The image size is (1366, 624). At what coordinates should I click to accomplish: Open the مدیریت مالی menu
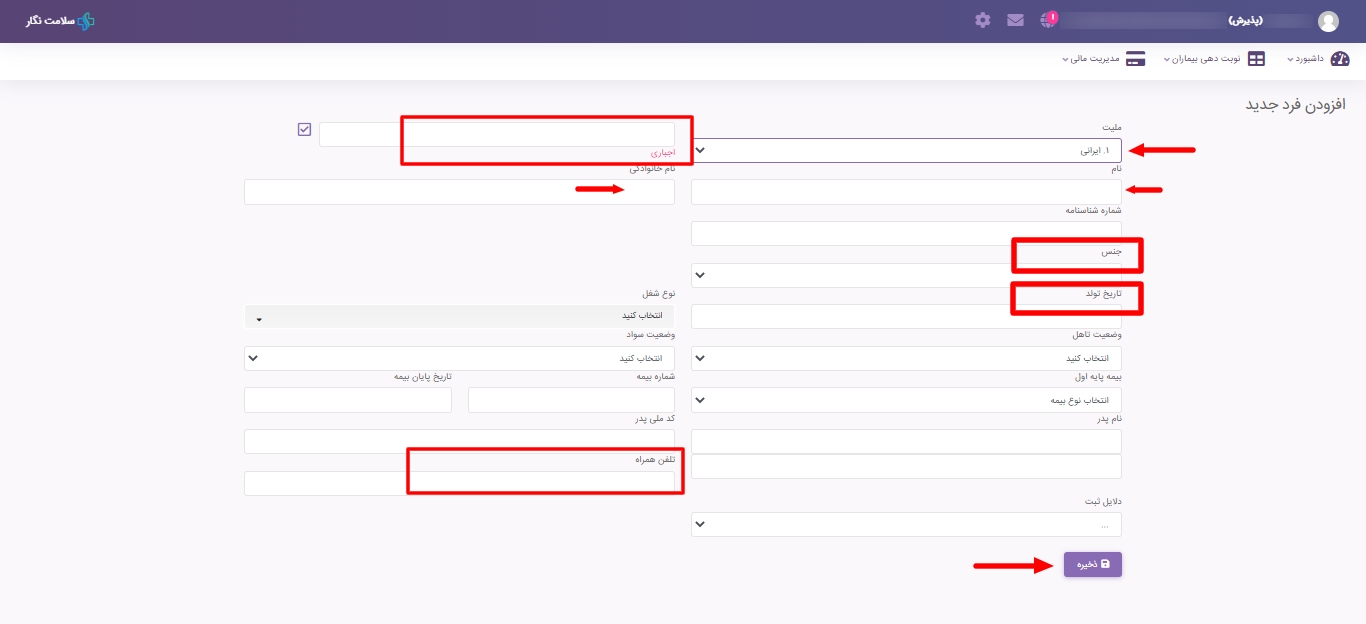click(x=1090, y=59)
